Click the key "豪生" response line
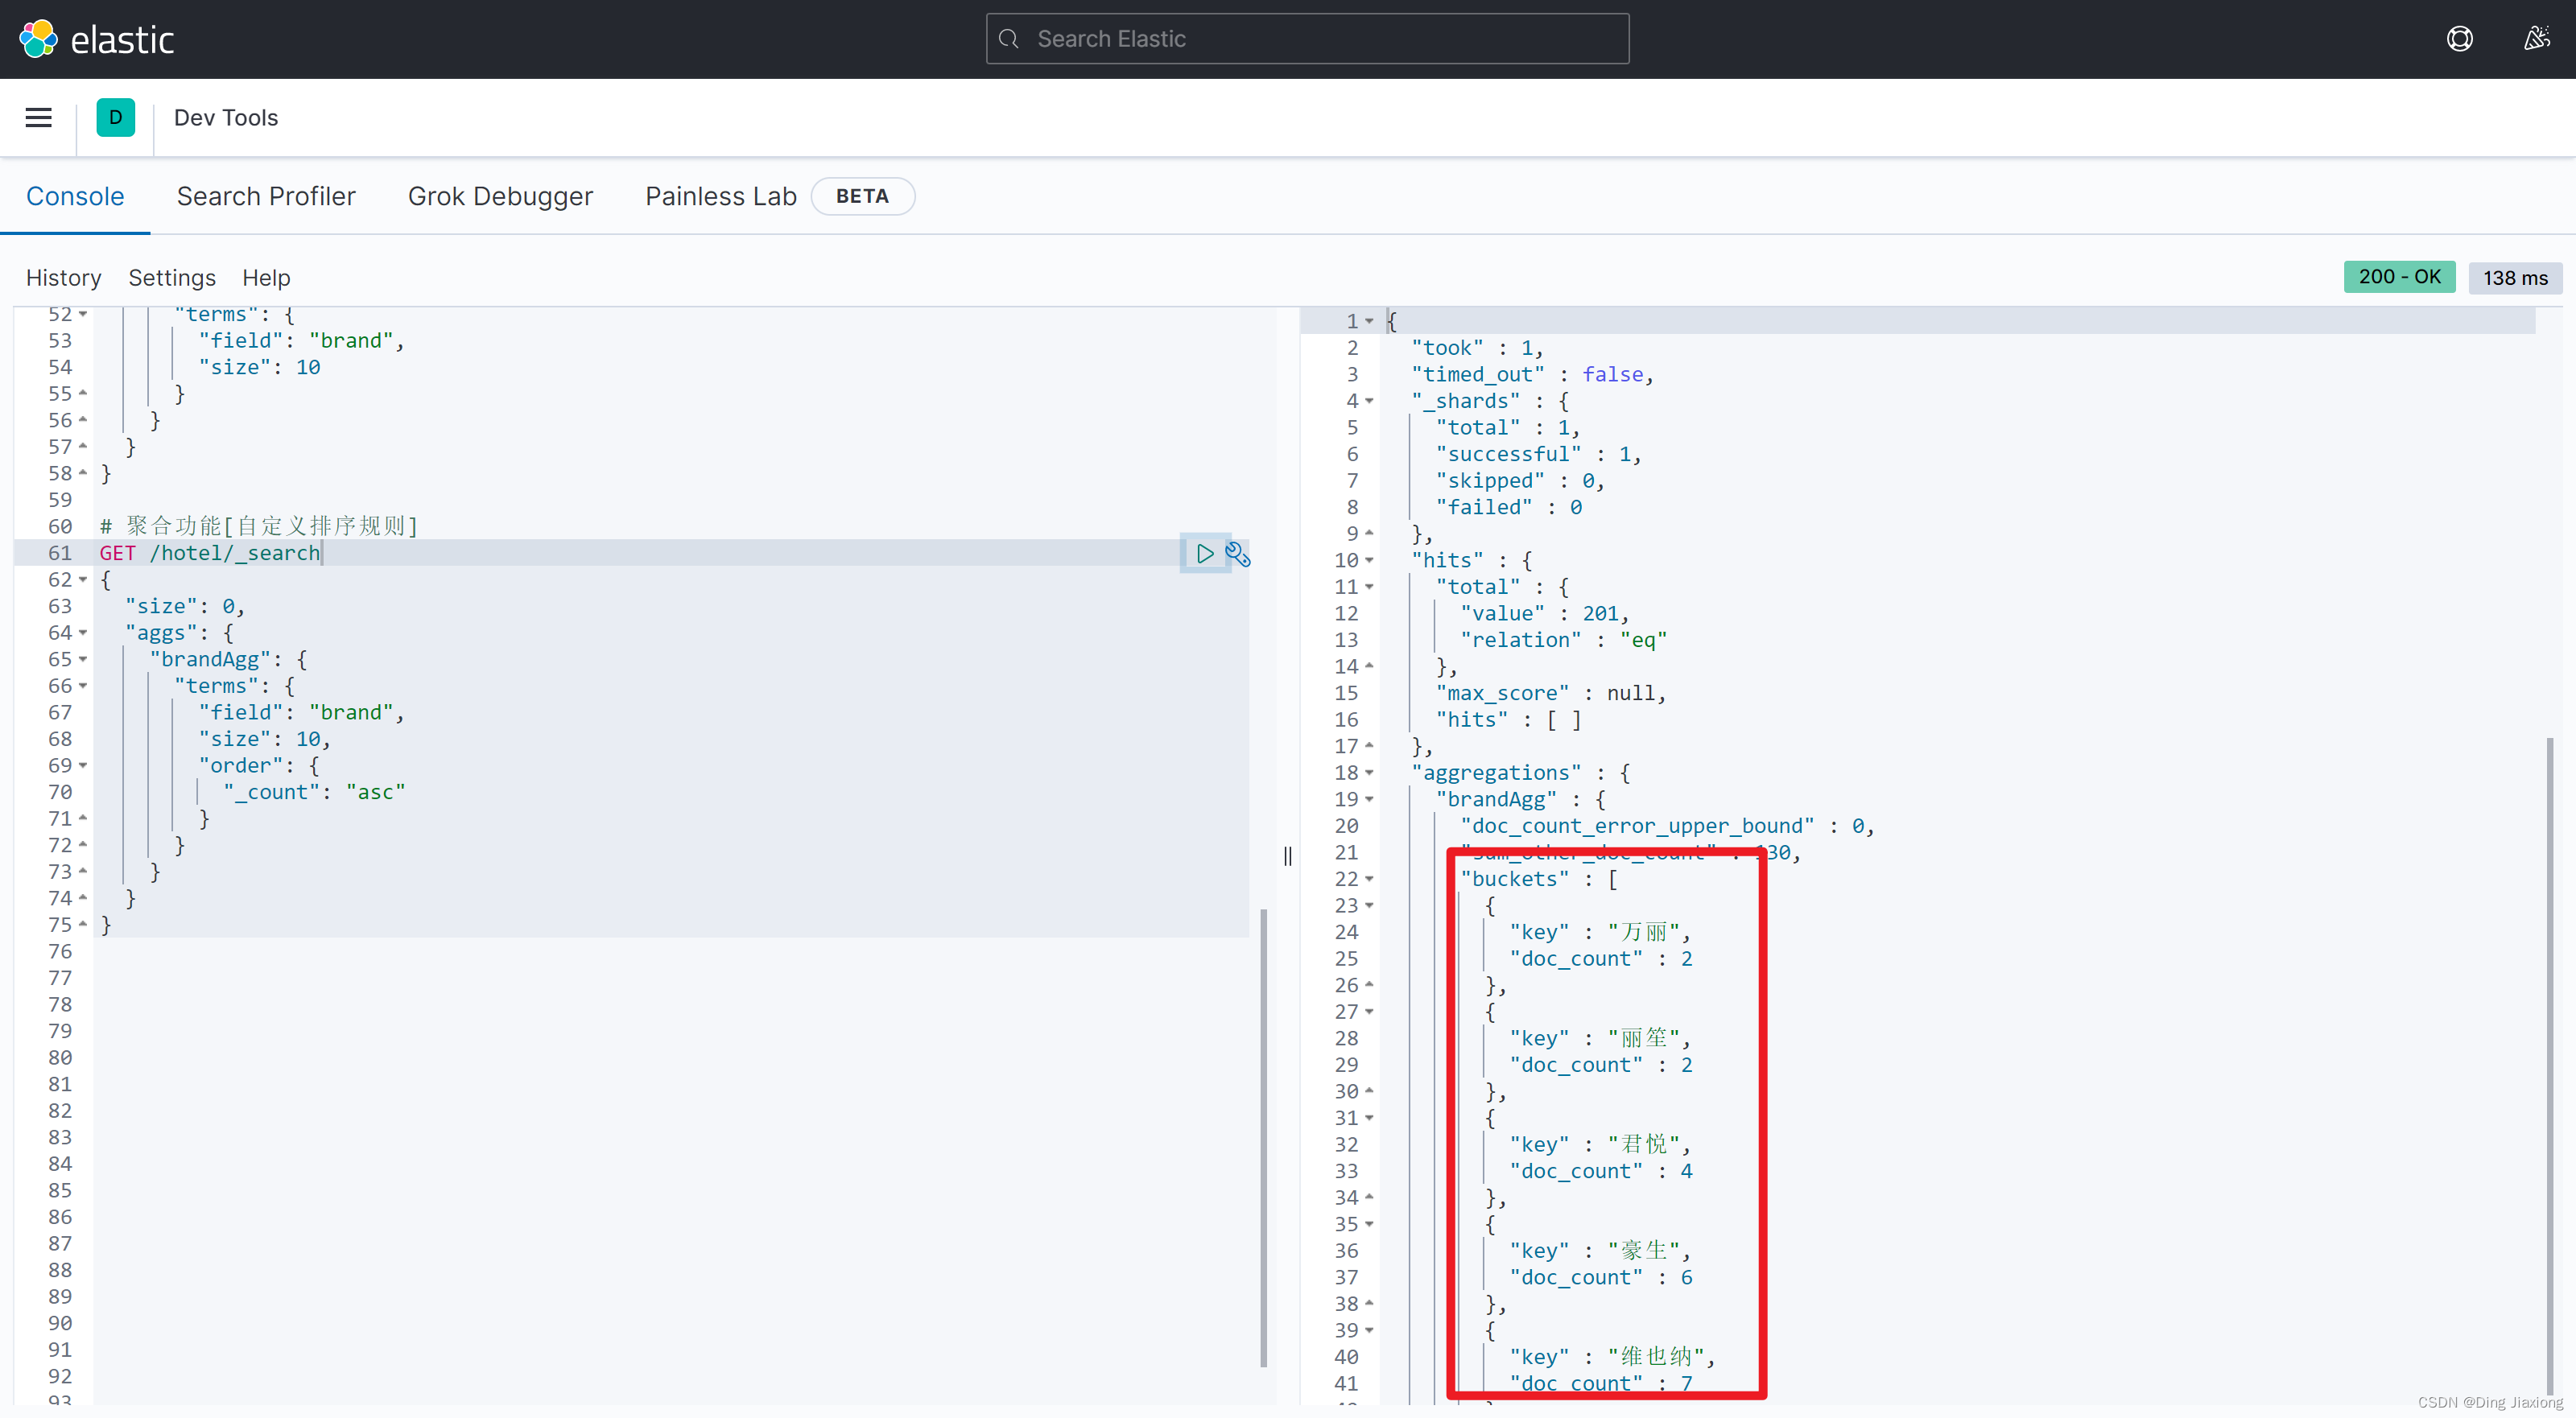This screenshot has width=2576, height=1418. [x=1600, y=1251]
